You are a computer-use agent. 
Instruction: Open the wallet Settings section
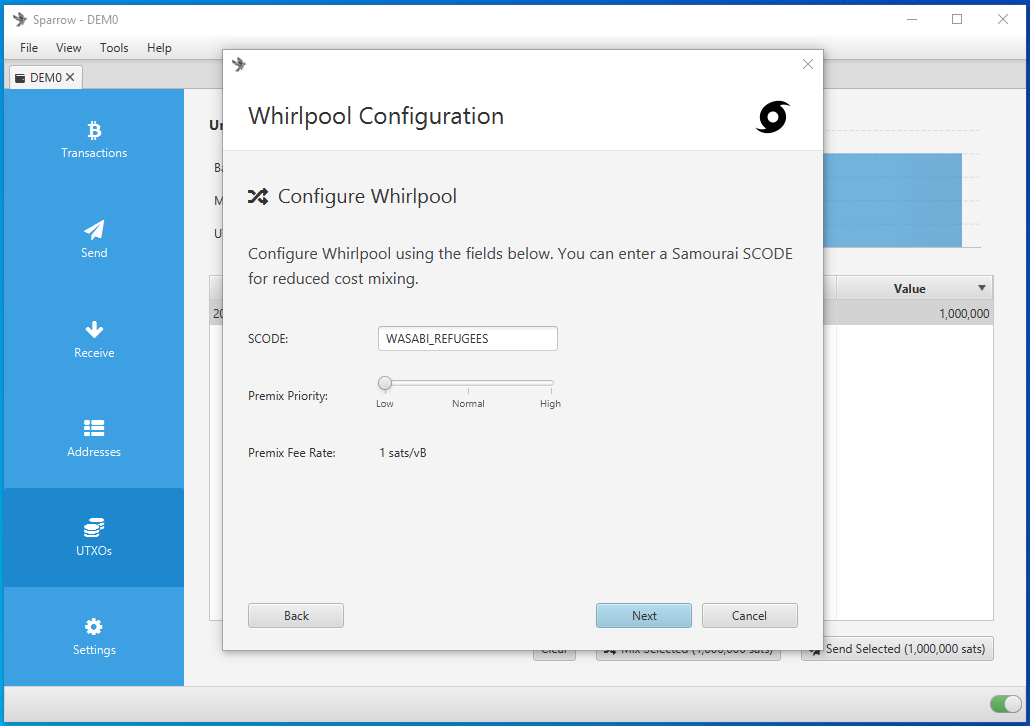pyautogui.click(x=94, y=637)
